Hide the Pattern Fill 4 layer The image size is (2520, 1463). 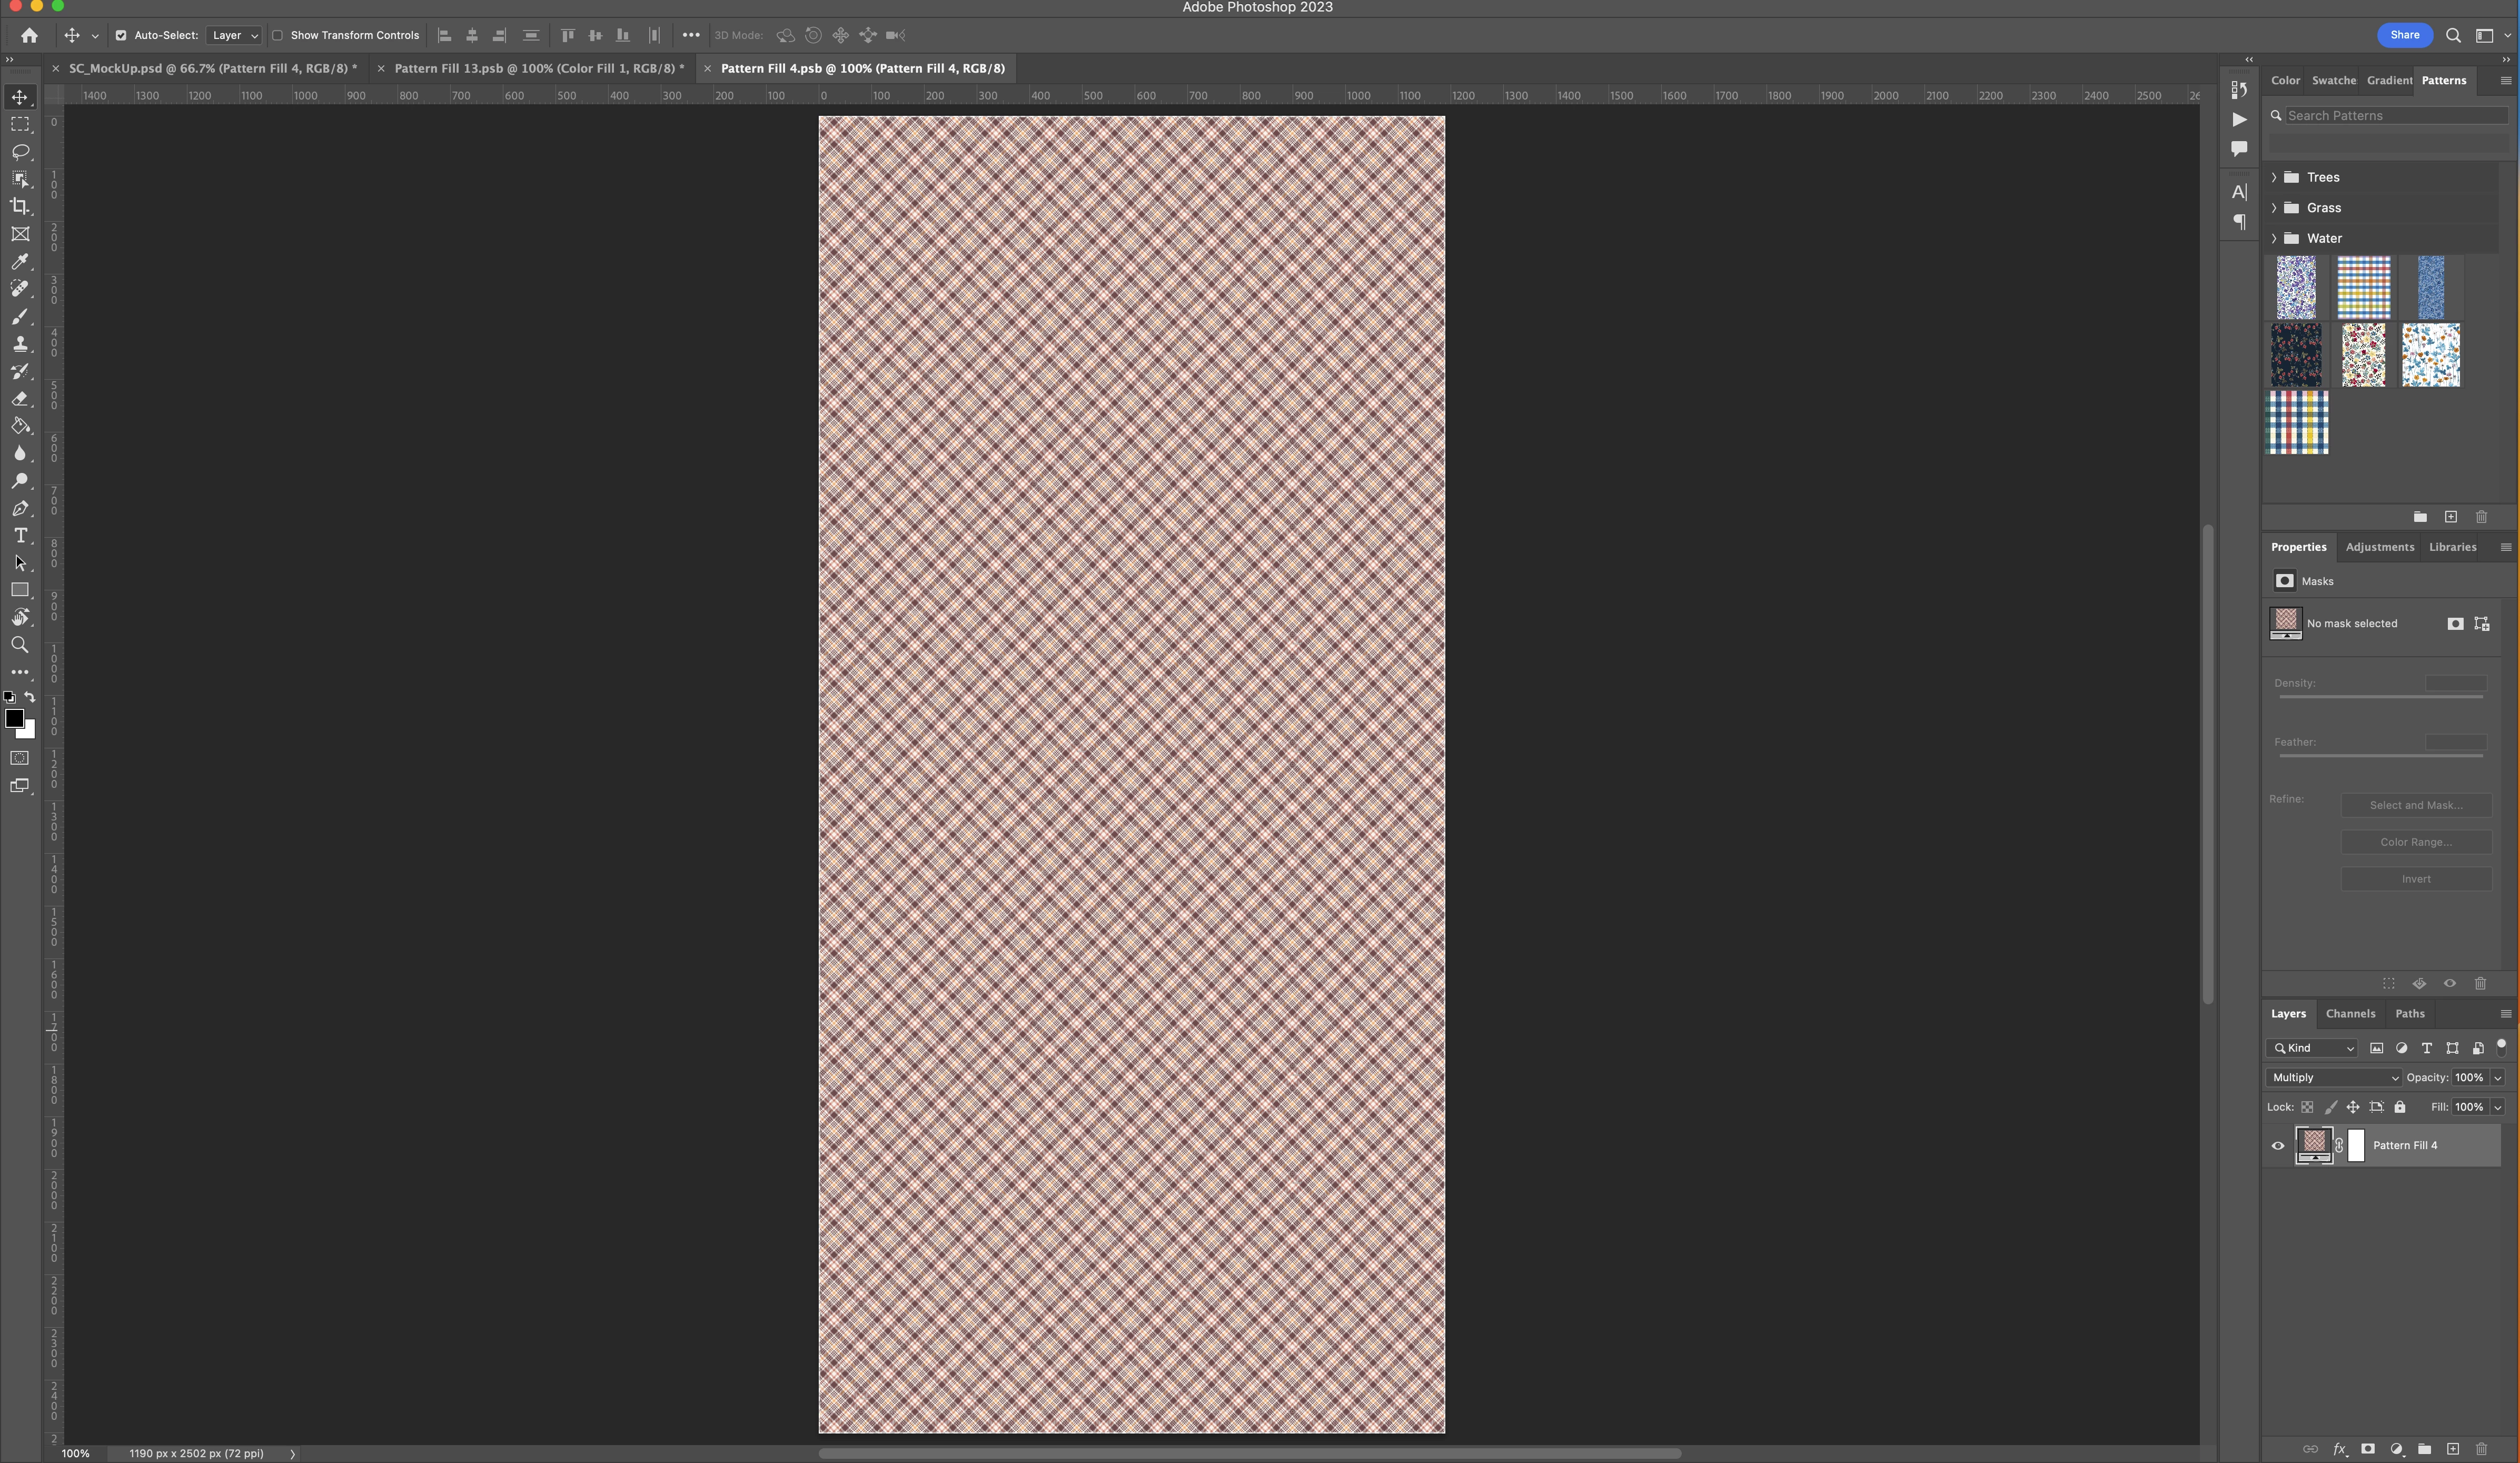point(2278,1146)
